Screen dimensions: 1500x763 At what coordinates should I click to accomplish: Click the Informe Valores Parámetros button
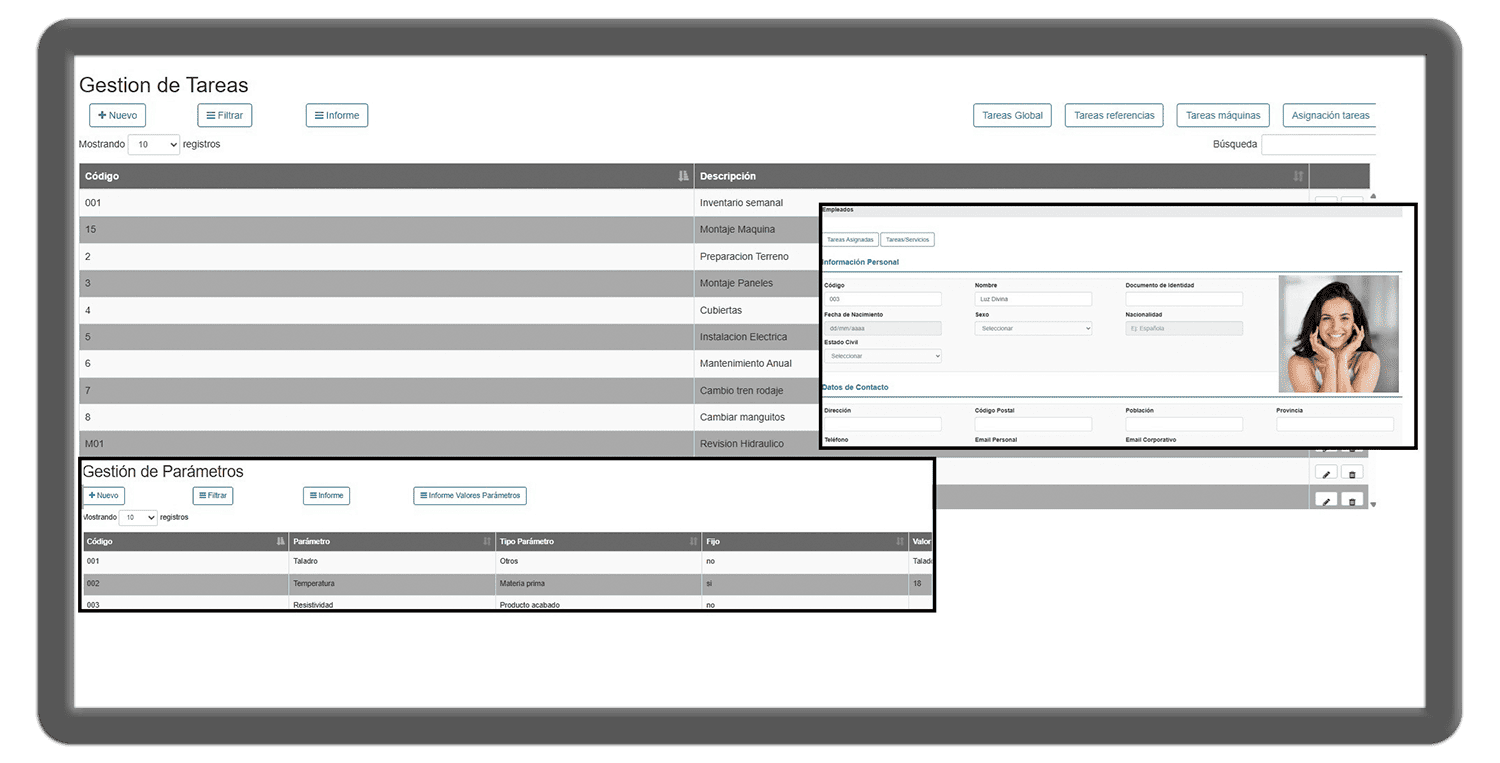[x=470, y=496]
